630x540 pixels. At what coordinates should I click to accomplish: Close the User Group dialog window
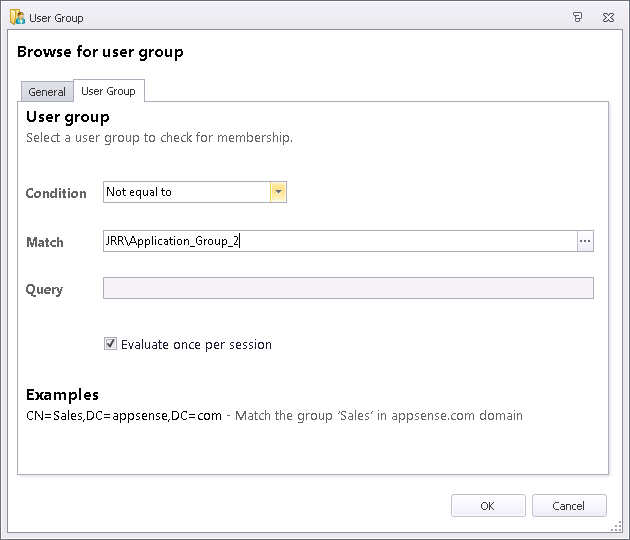click(x=608, y=17)
